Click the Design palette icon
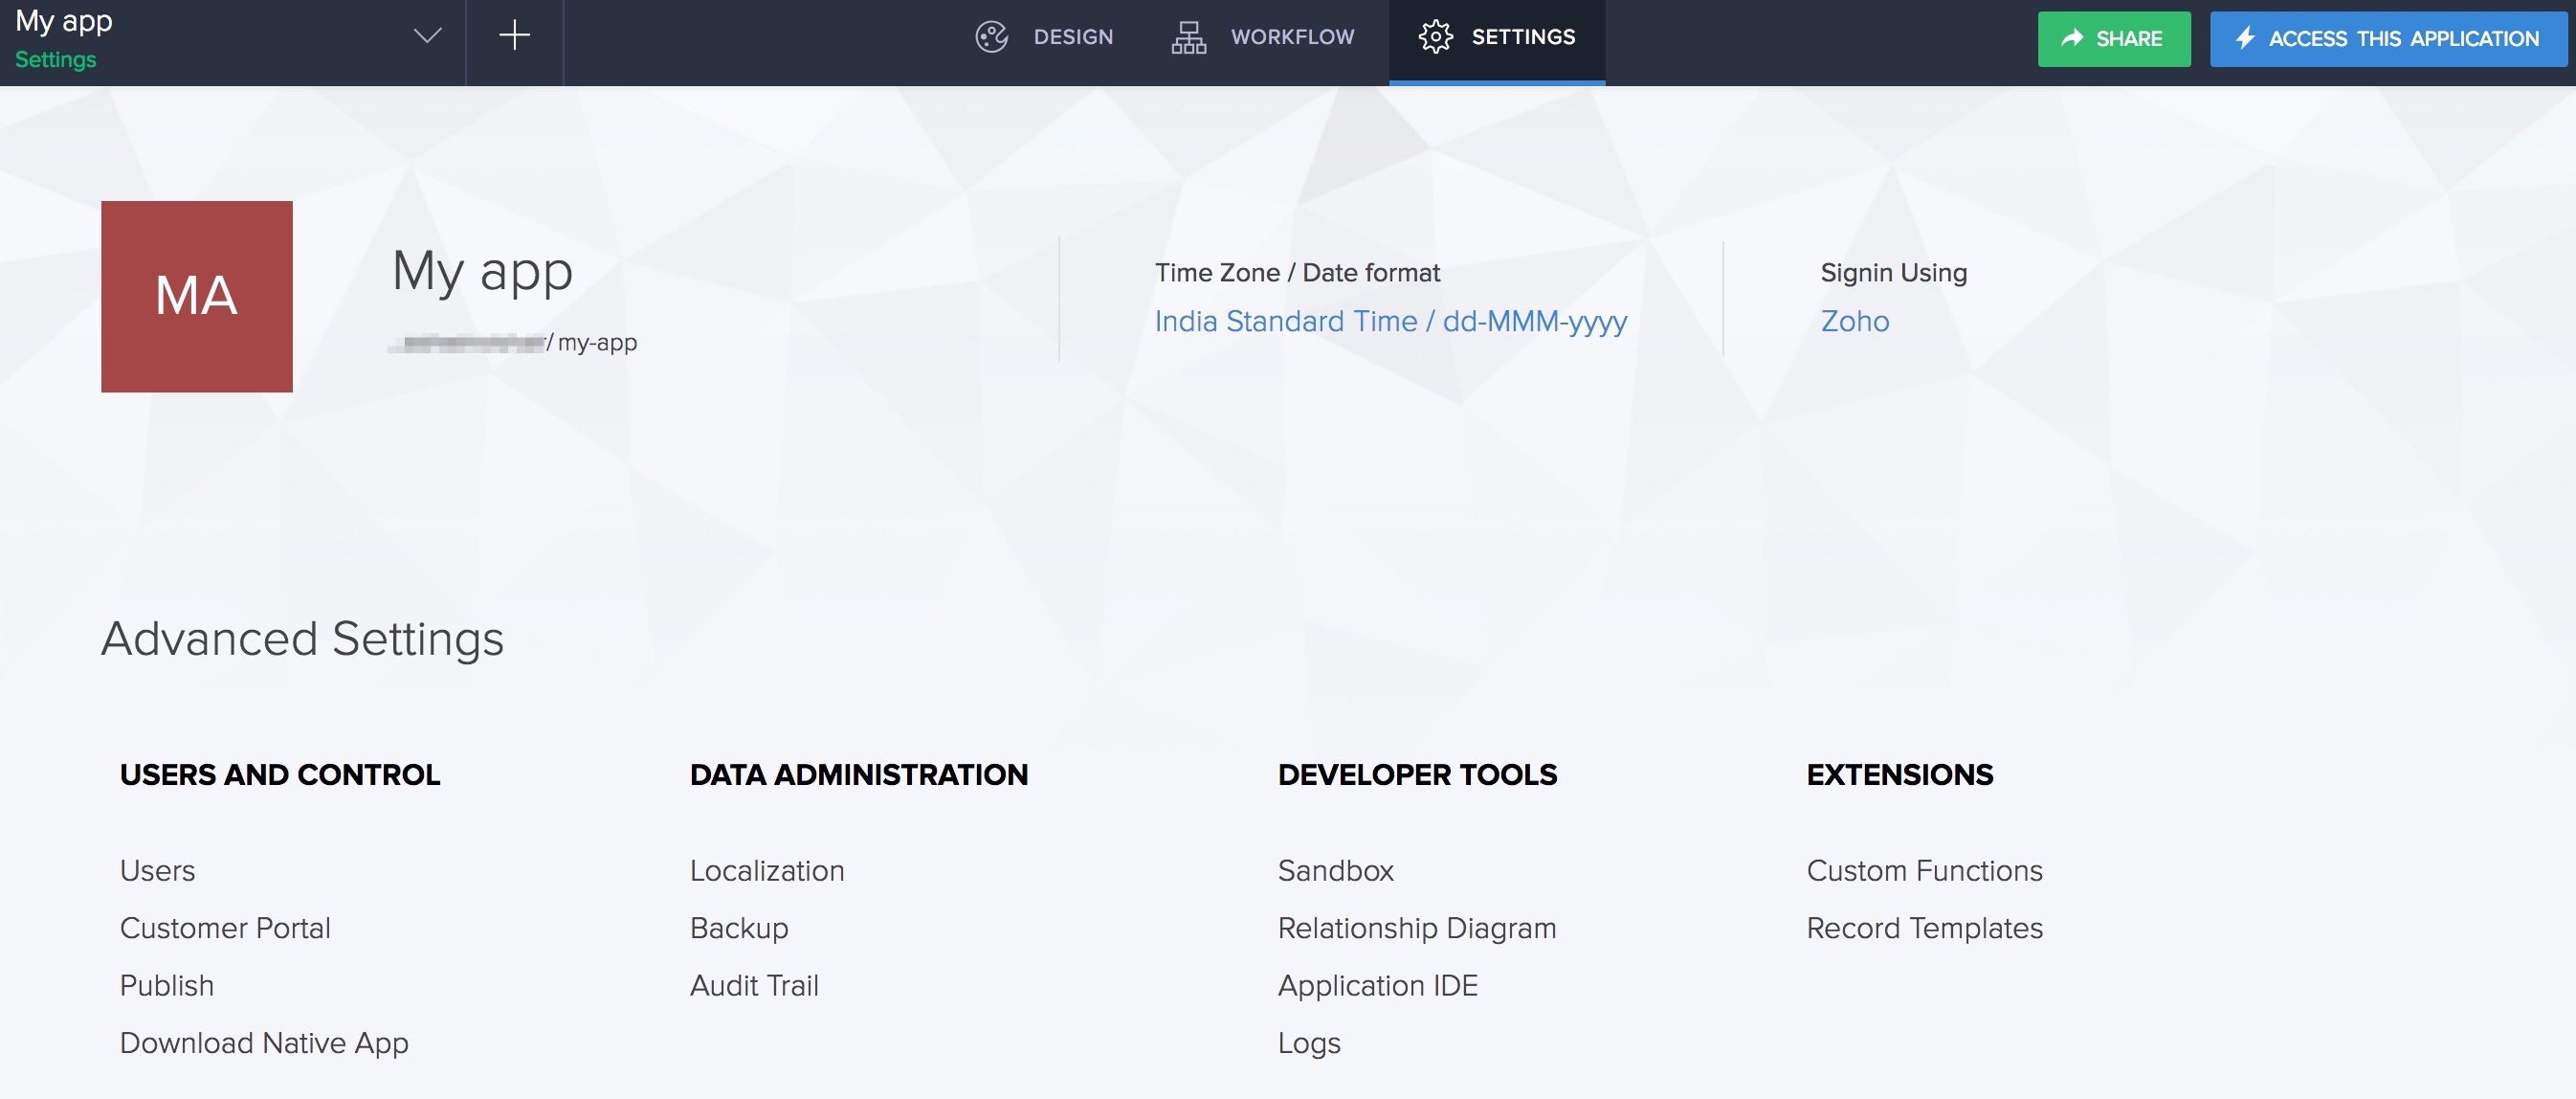 click(991, 37)
